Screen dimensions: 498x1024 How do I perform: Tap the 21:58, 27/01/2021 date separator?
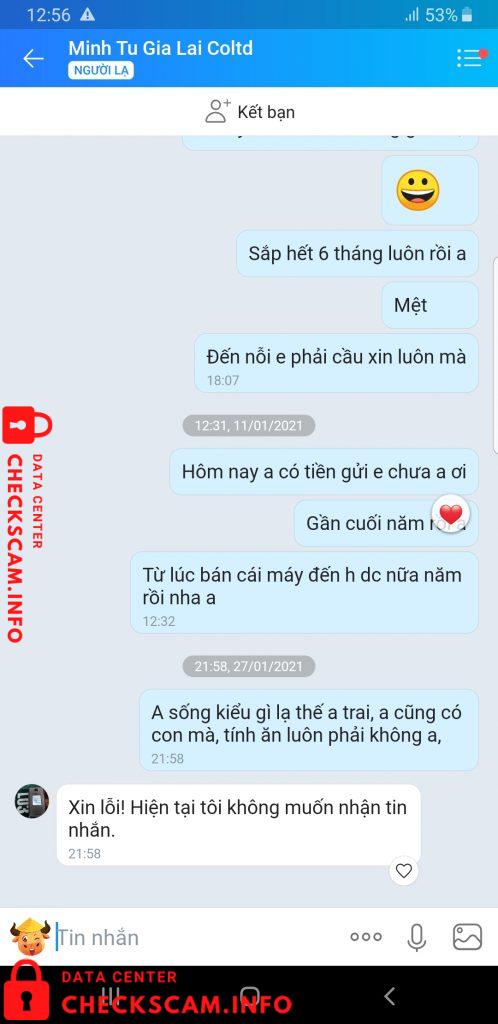pos(249,666)
